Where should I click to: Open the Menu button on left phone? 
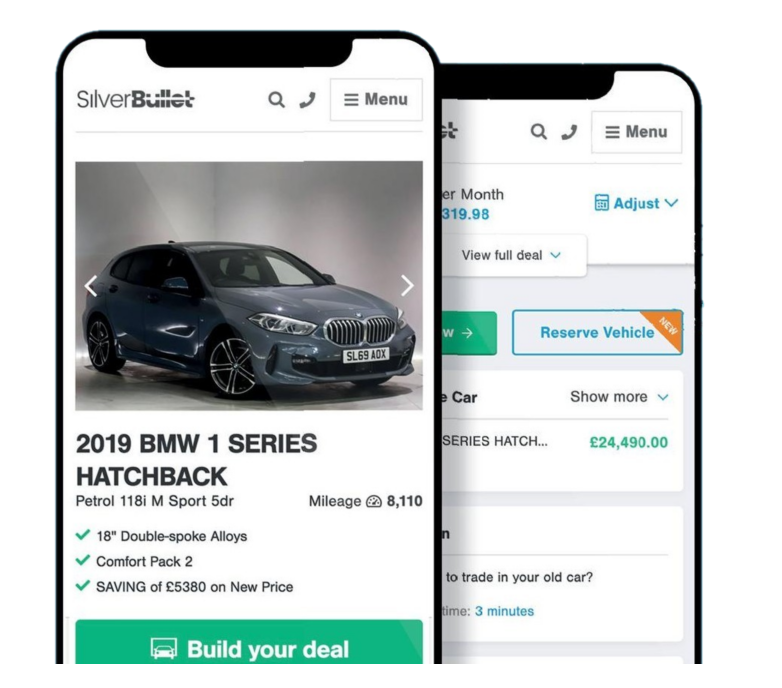pyautogui.click(x=376, y=100)
